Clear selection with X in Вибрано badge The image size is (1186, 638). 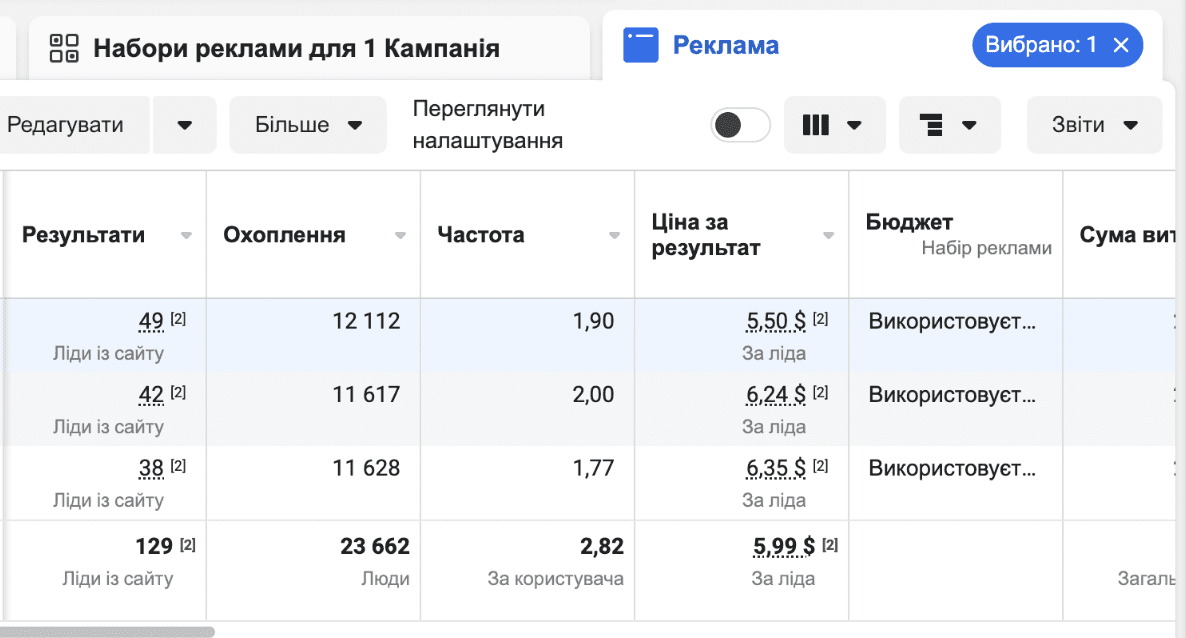coord(1121,45)
